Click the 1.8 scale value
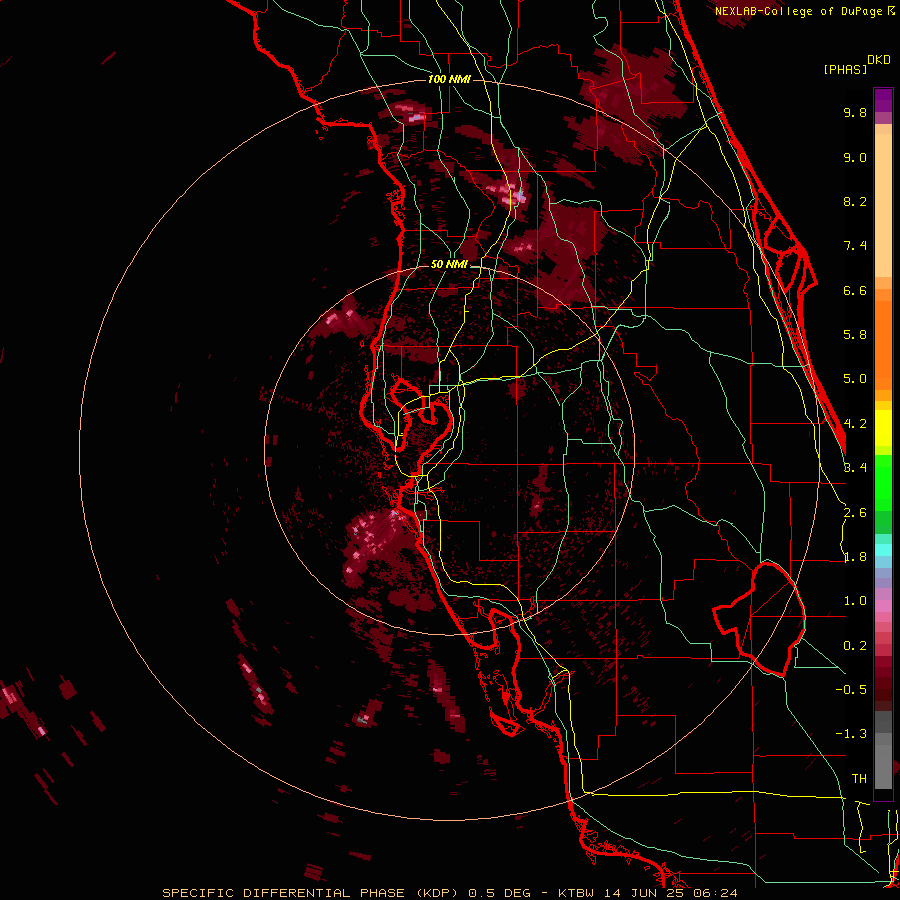900x900 pixels. coord(855,557)
